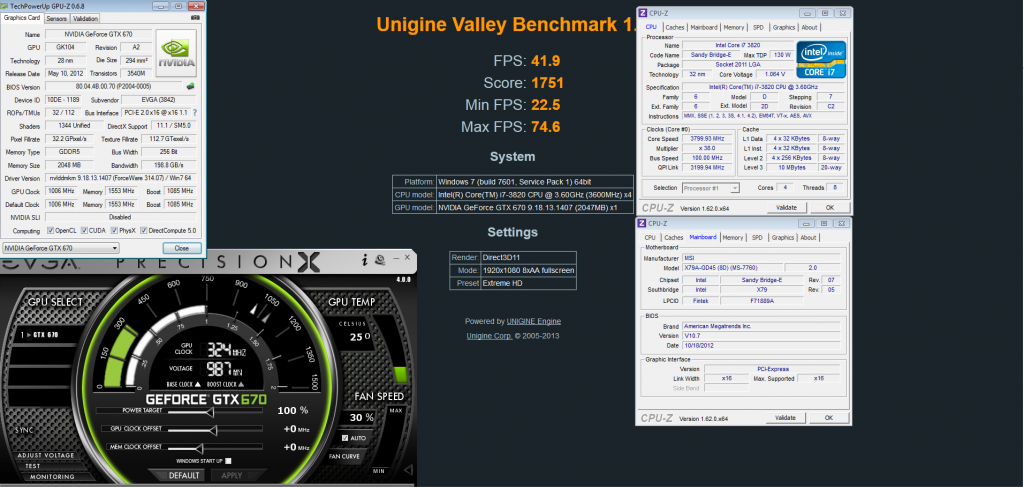This screenshot has width=1024, height=487.
Task: Open the SPD tab in top CPU-Z window
Action: coord(758,27)
